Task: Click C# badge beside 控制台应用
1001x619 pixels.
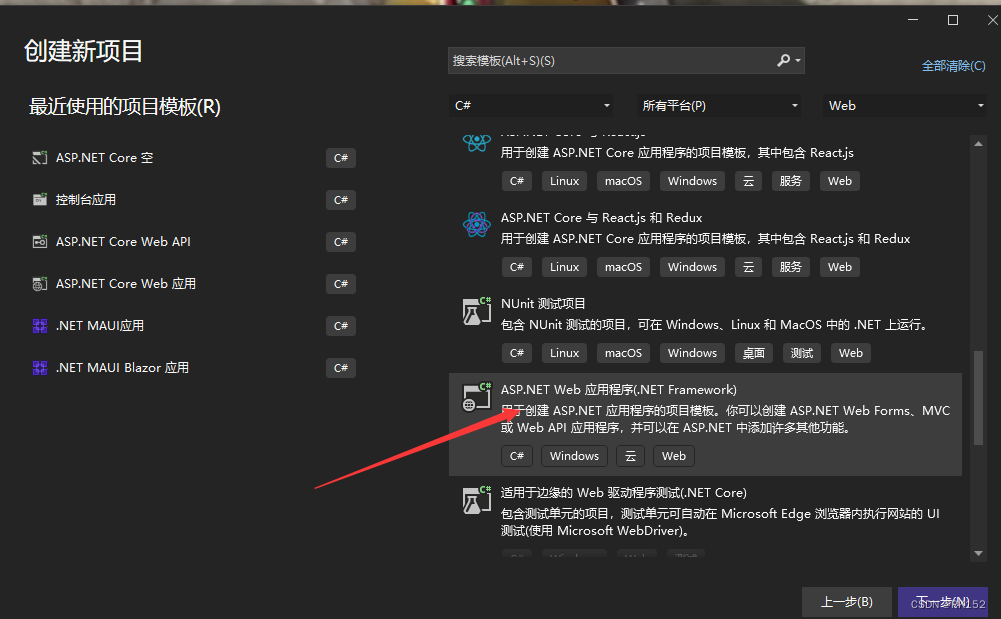Action: (x=341, y=200)
